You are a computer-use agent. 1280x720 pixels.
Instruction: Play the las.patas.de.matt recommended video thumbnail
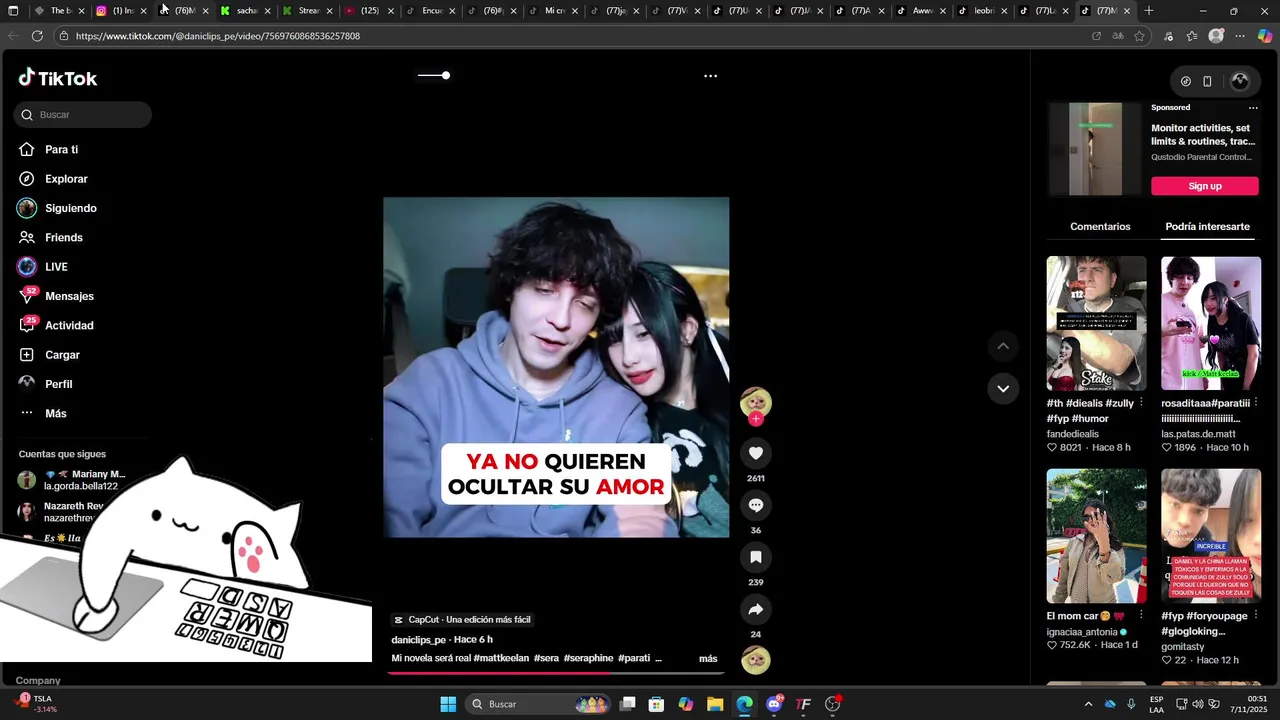1210,323
